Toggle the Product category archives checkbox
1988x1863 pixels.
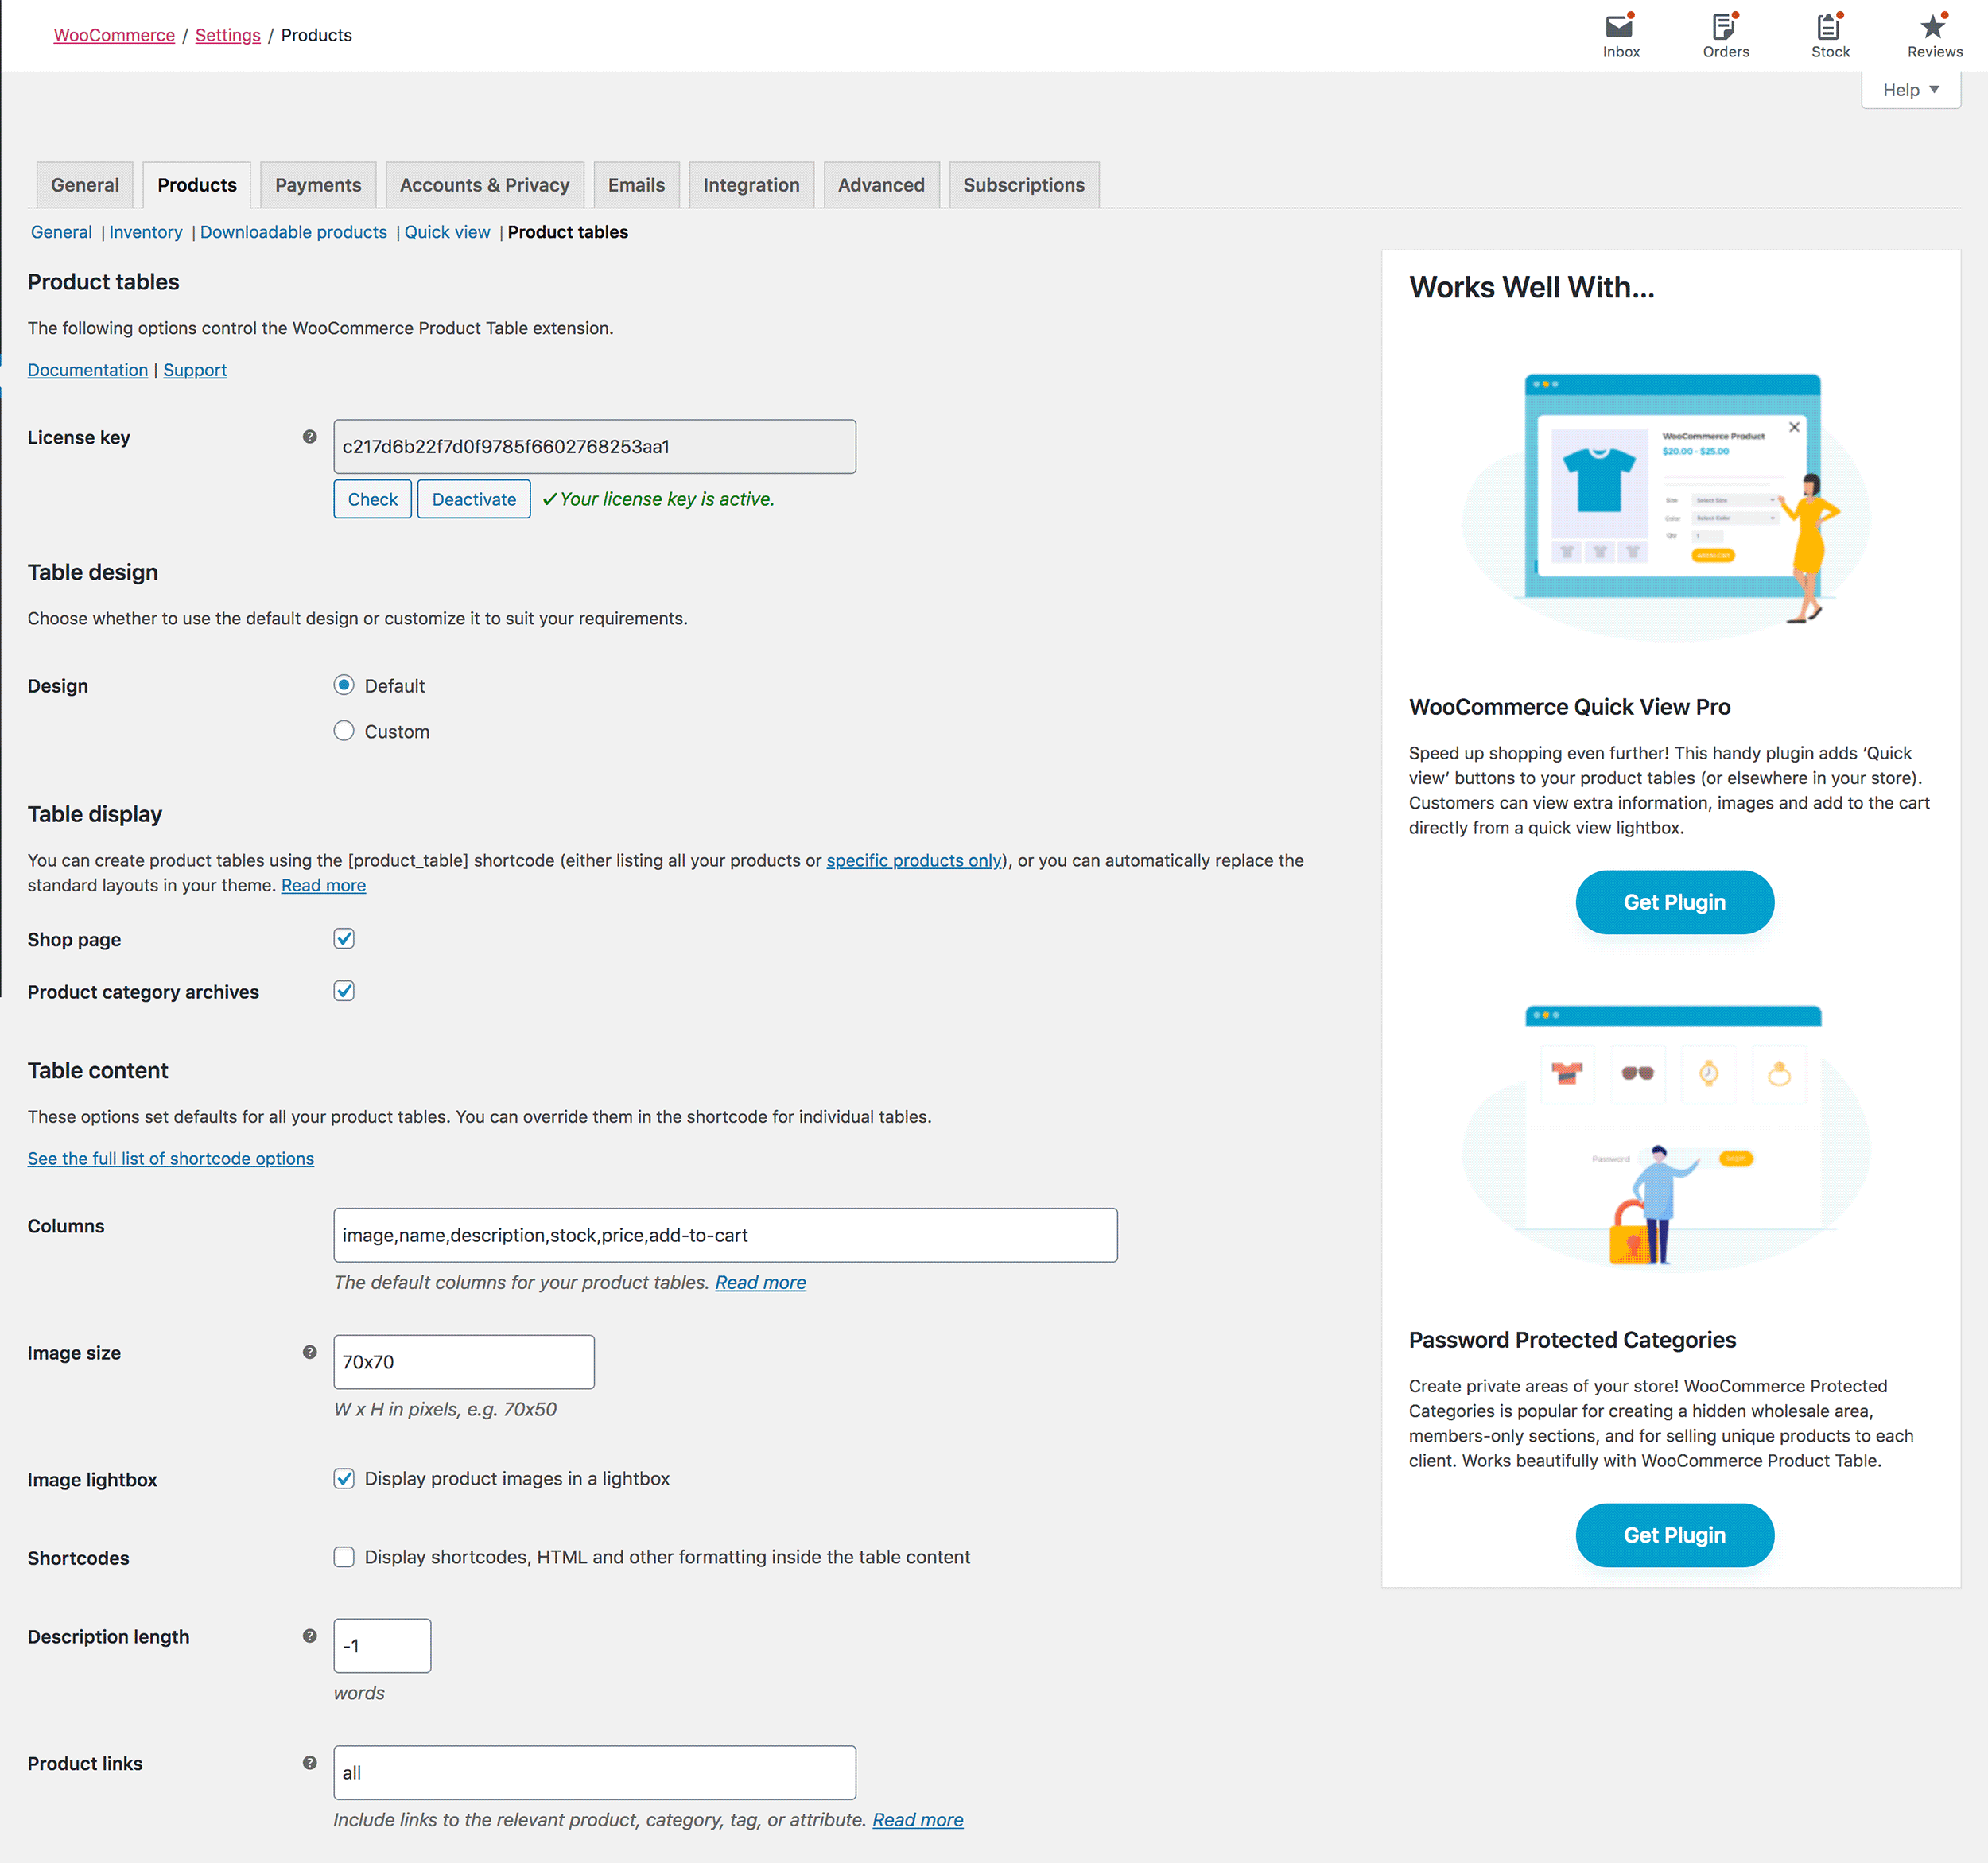tap(344, 991)
